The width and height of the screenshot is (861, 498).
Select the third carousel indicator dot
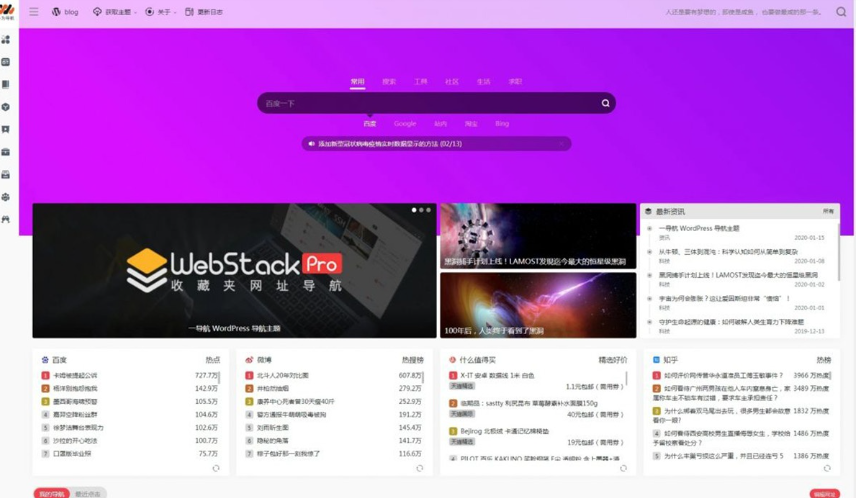pyautogui.click(x=428, y=210)
